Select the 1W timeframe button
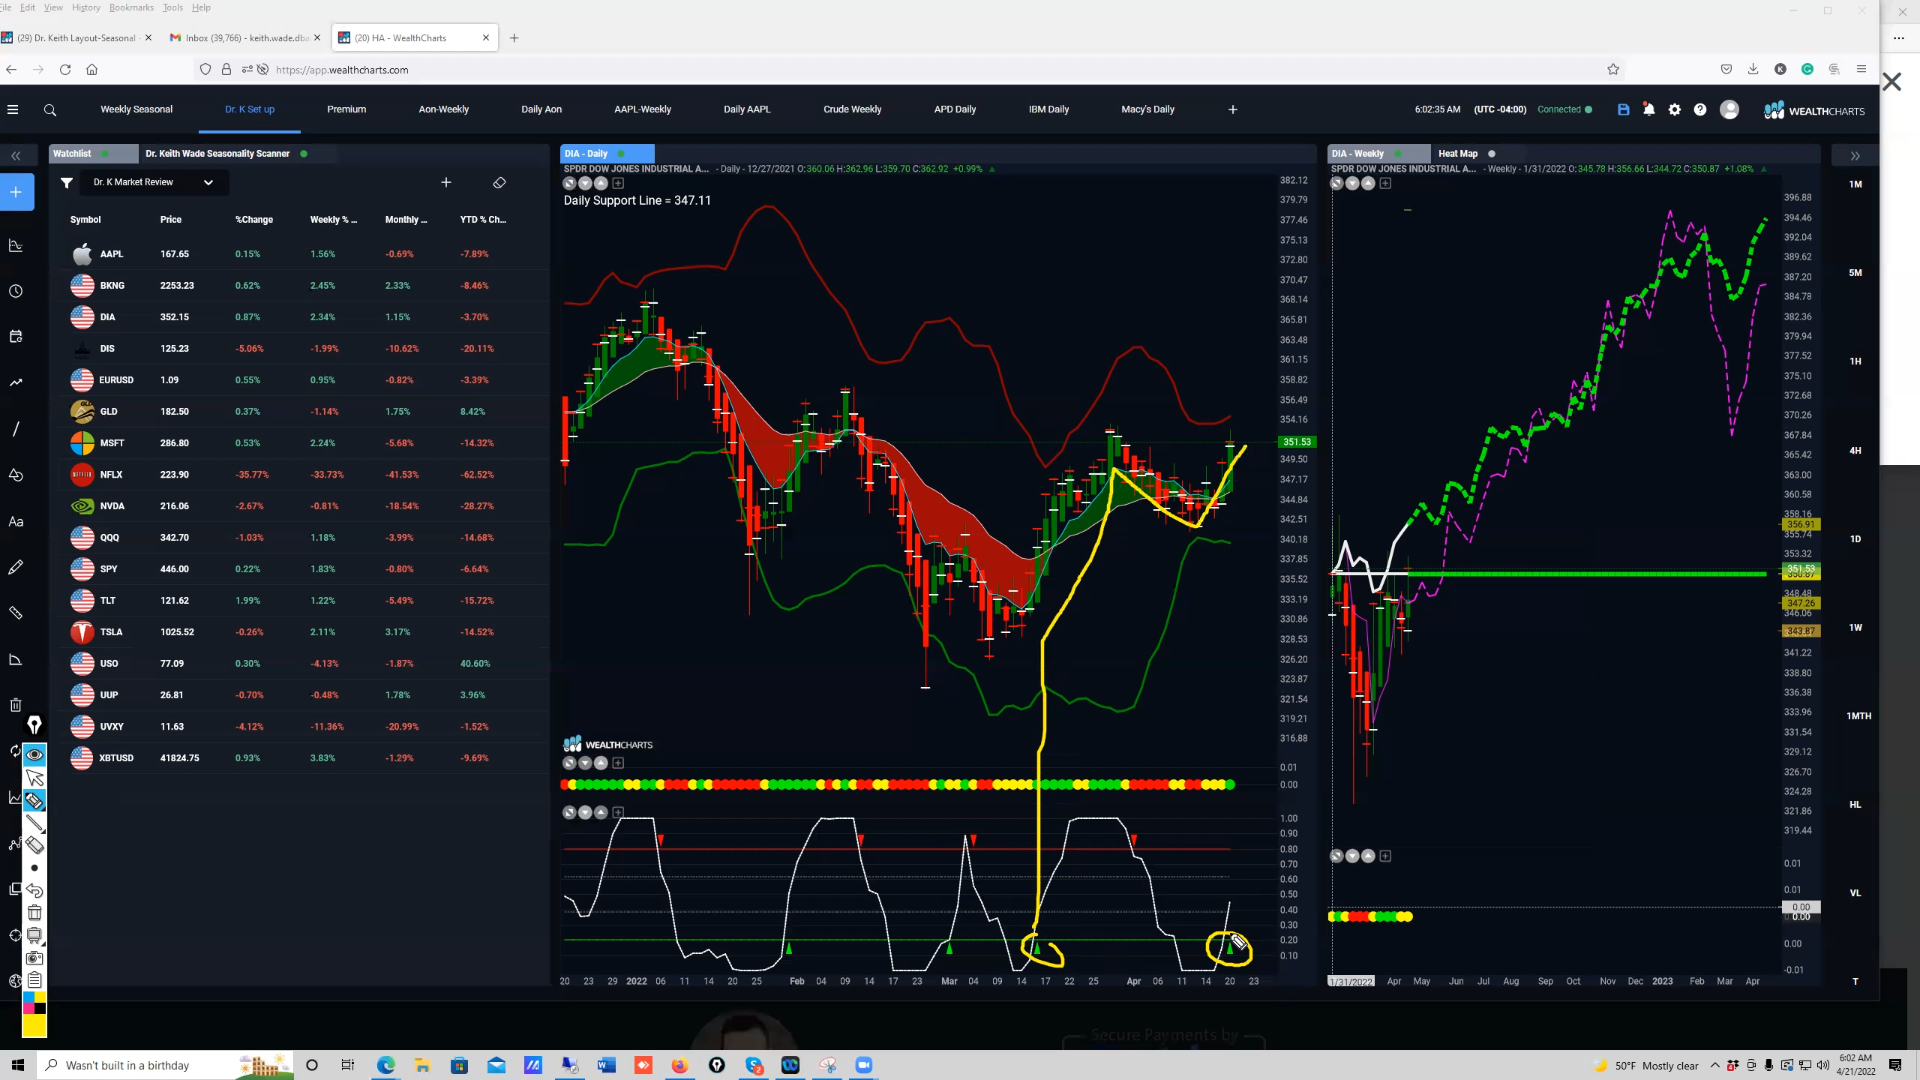Viewport: 1920px width, 1080px height. (x=1855, y=628)
